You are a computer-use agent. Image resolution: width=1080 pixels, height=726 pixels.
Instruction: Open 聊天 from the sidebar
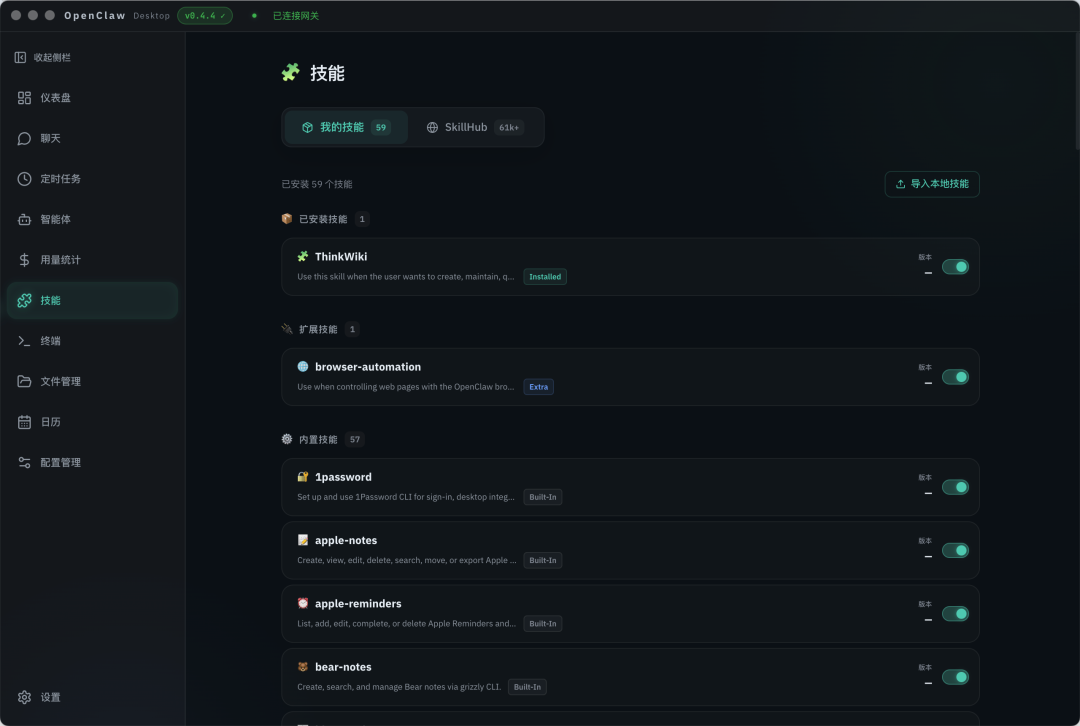[92, 138]
